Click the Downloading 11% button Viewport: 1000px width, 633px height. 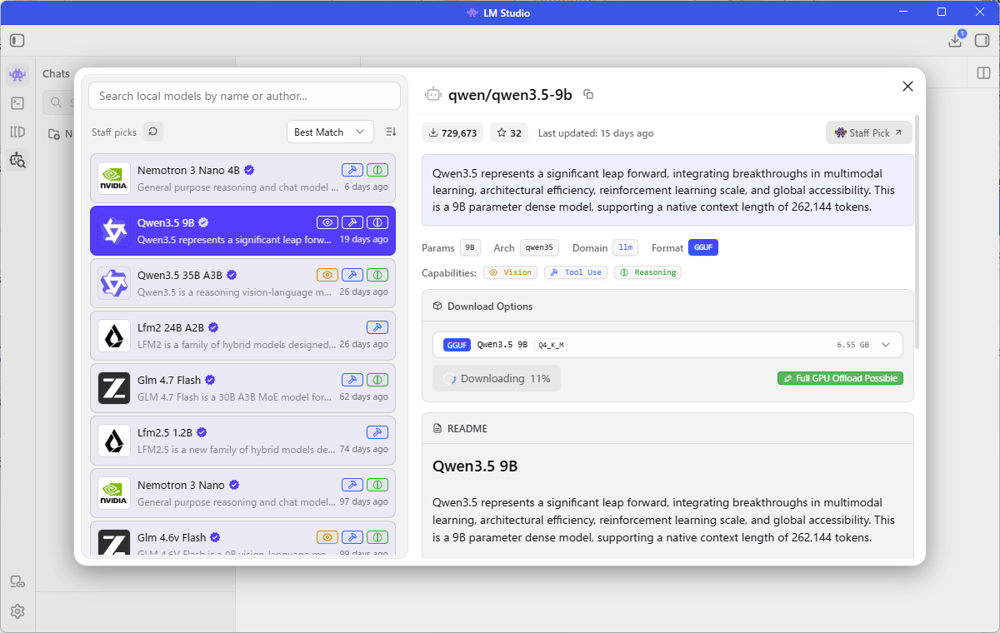(497, 379)
